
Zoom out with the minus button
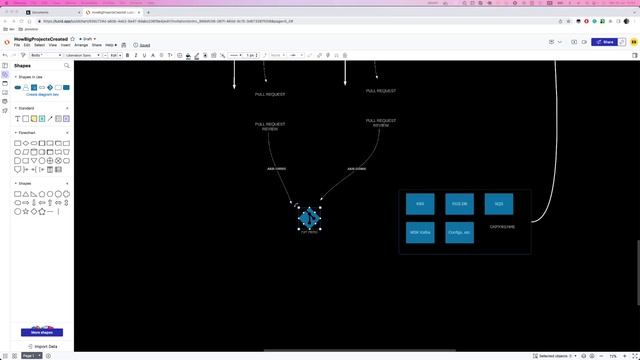pos(601,356)
